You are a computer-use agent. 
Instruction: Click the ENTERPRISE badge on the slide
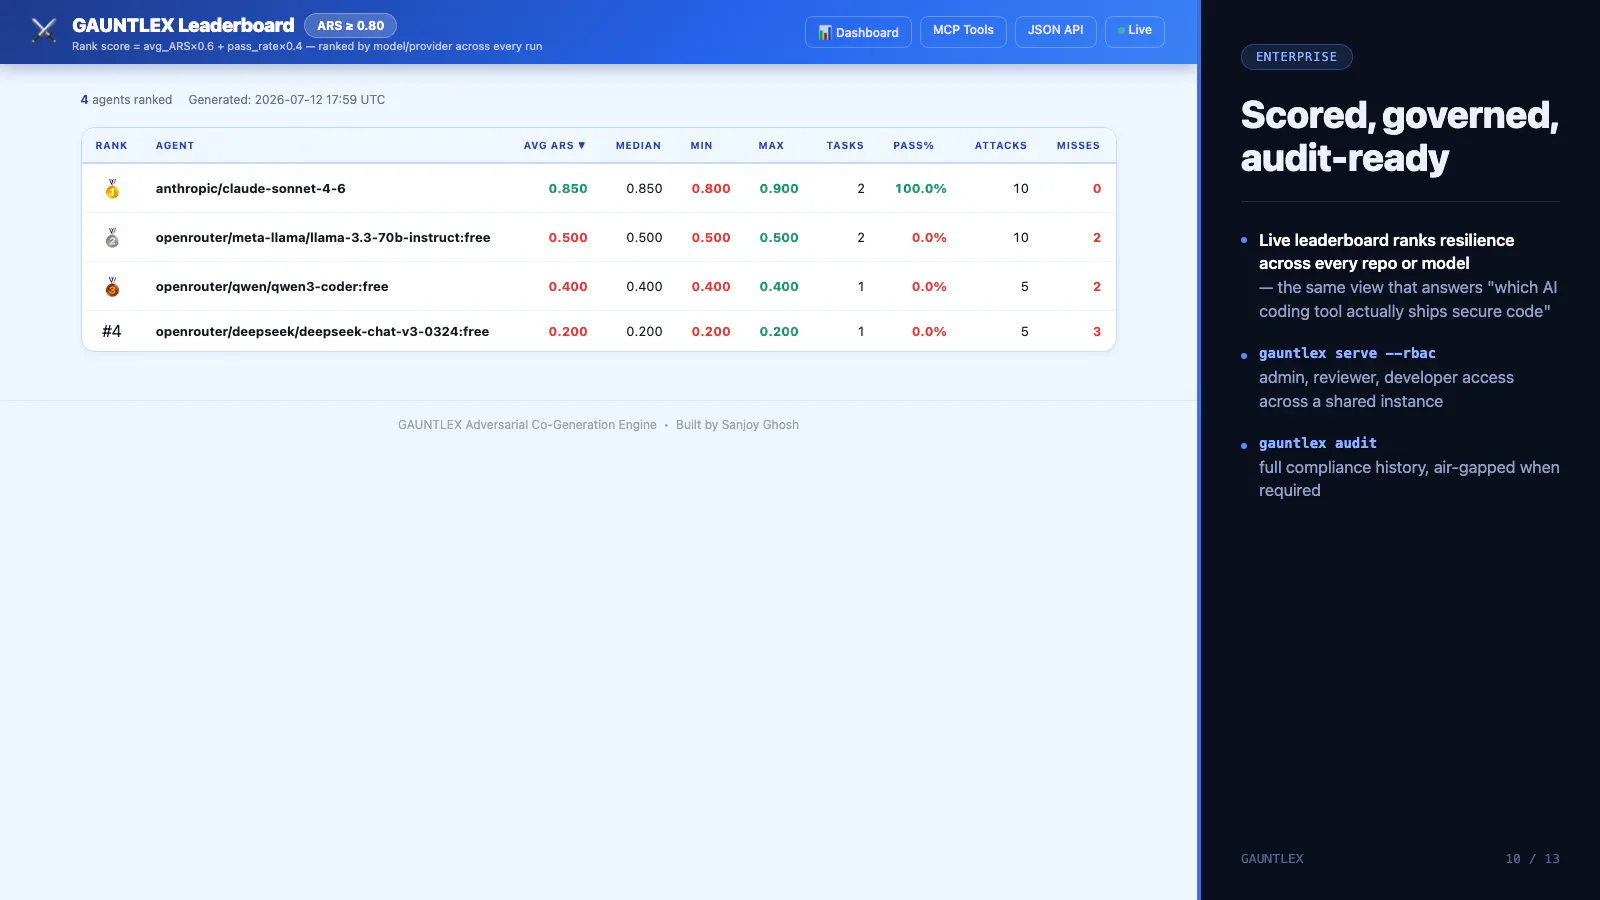[x=1296, y=57]
